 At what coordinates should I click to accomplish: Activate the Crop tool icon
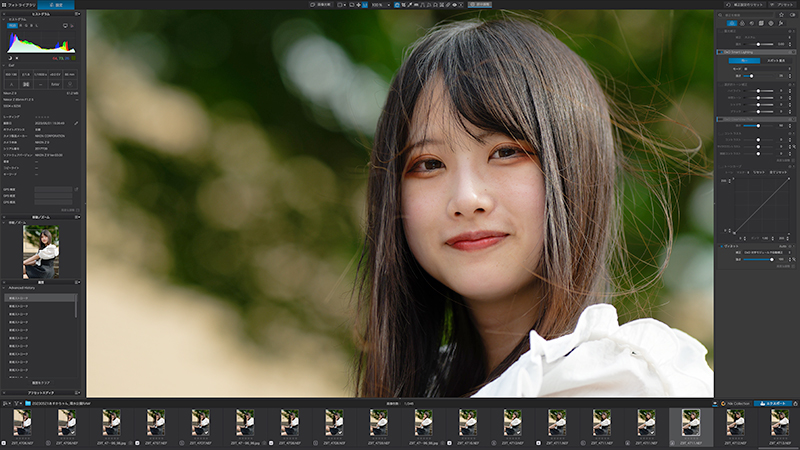click(x=403, y=5)
